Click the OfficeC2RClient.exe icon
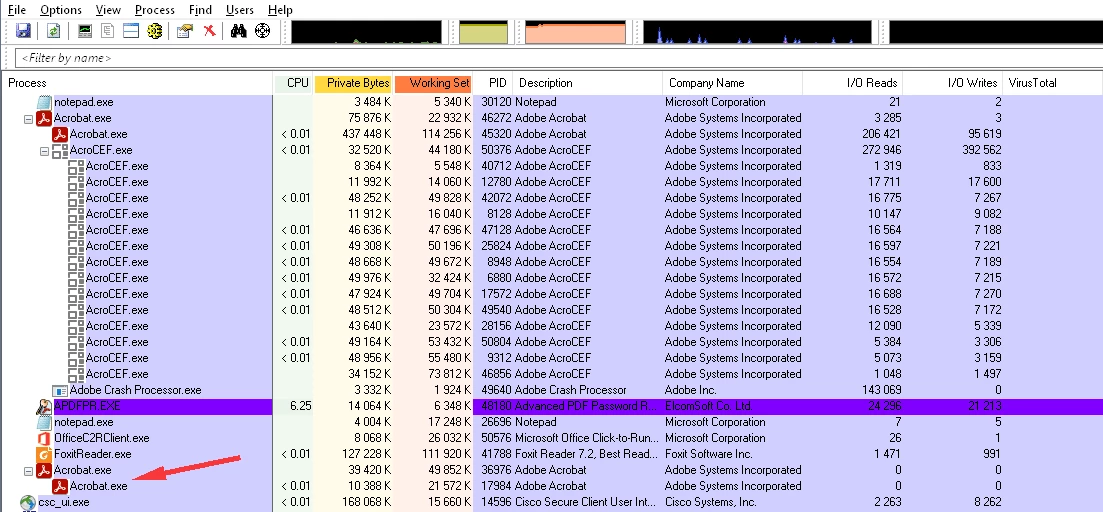Image resolution: width=1103 pixels, height=512 pixels. (x=44, y=438)
